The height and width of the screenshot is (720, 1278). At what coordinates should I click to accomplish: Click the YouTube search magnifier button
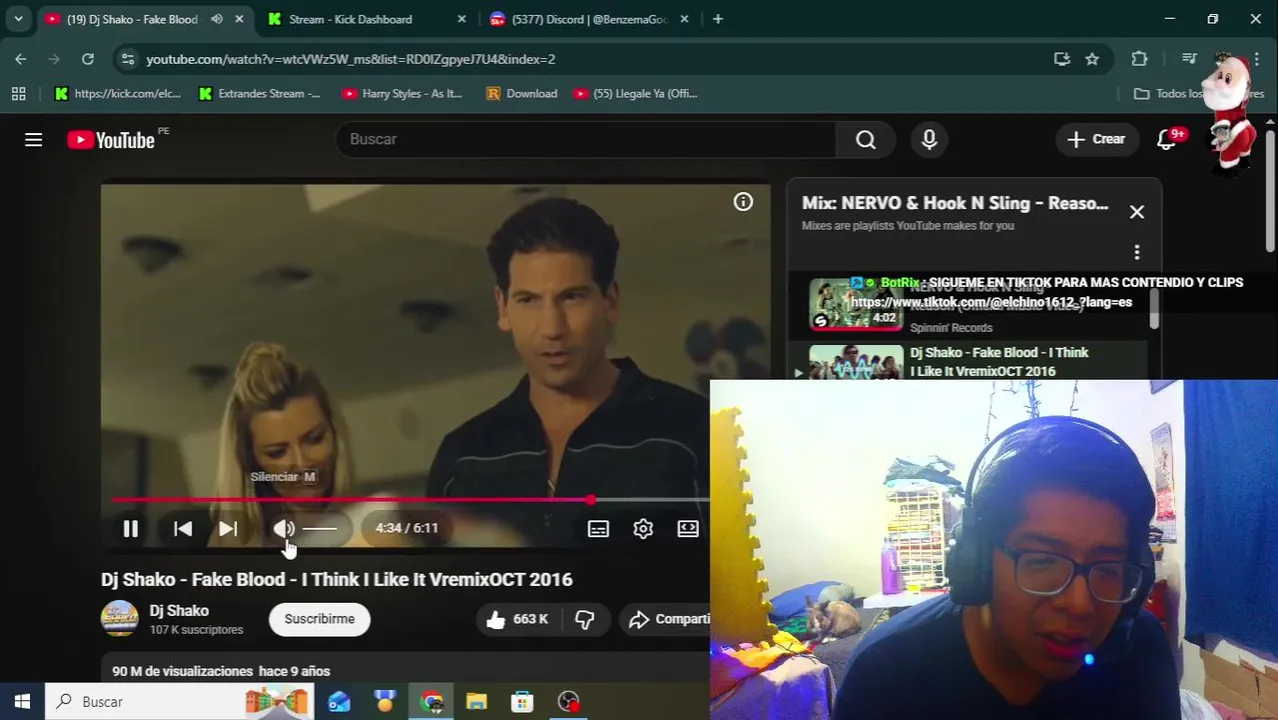866,139
